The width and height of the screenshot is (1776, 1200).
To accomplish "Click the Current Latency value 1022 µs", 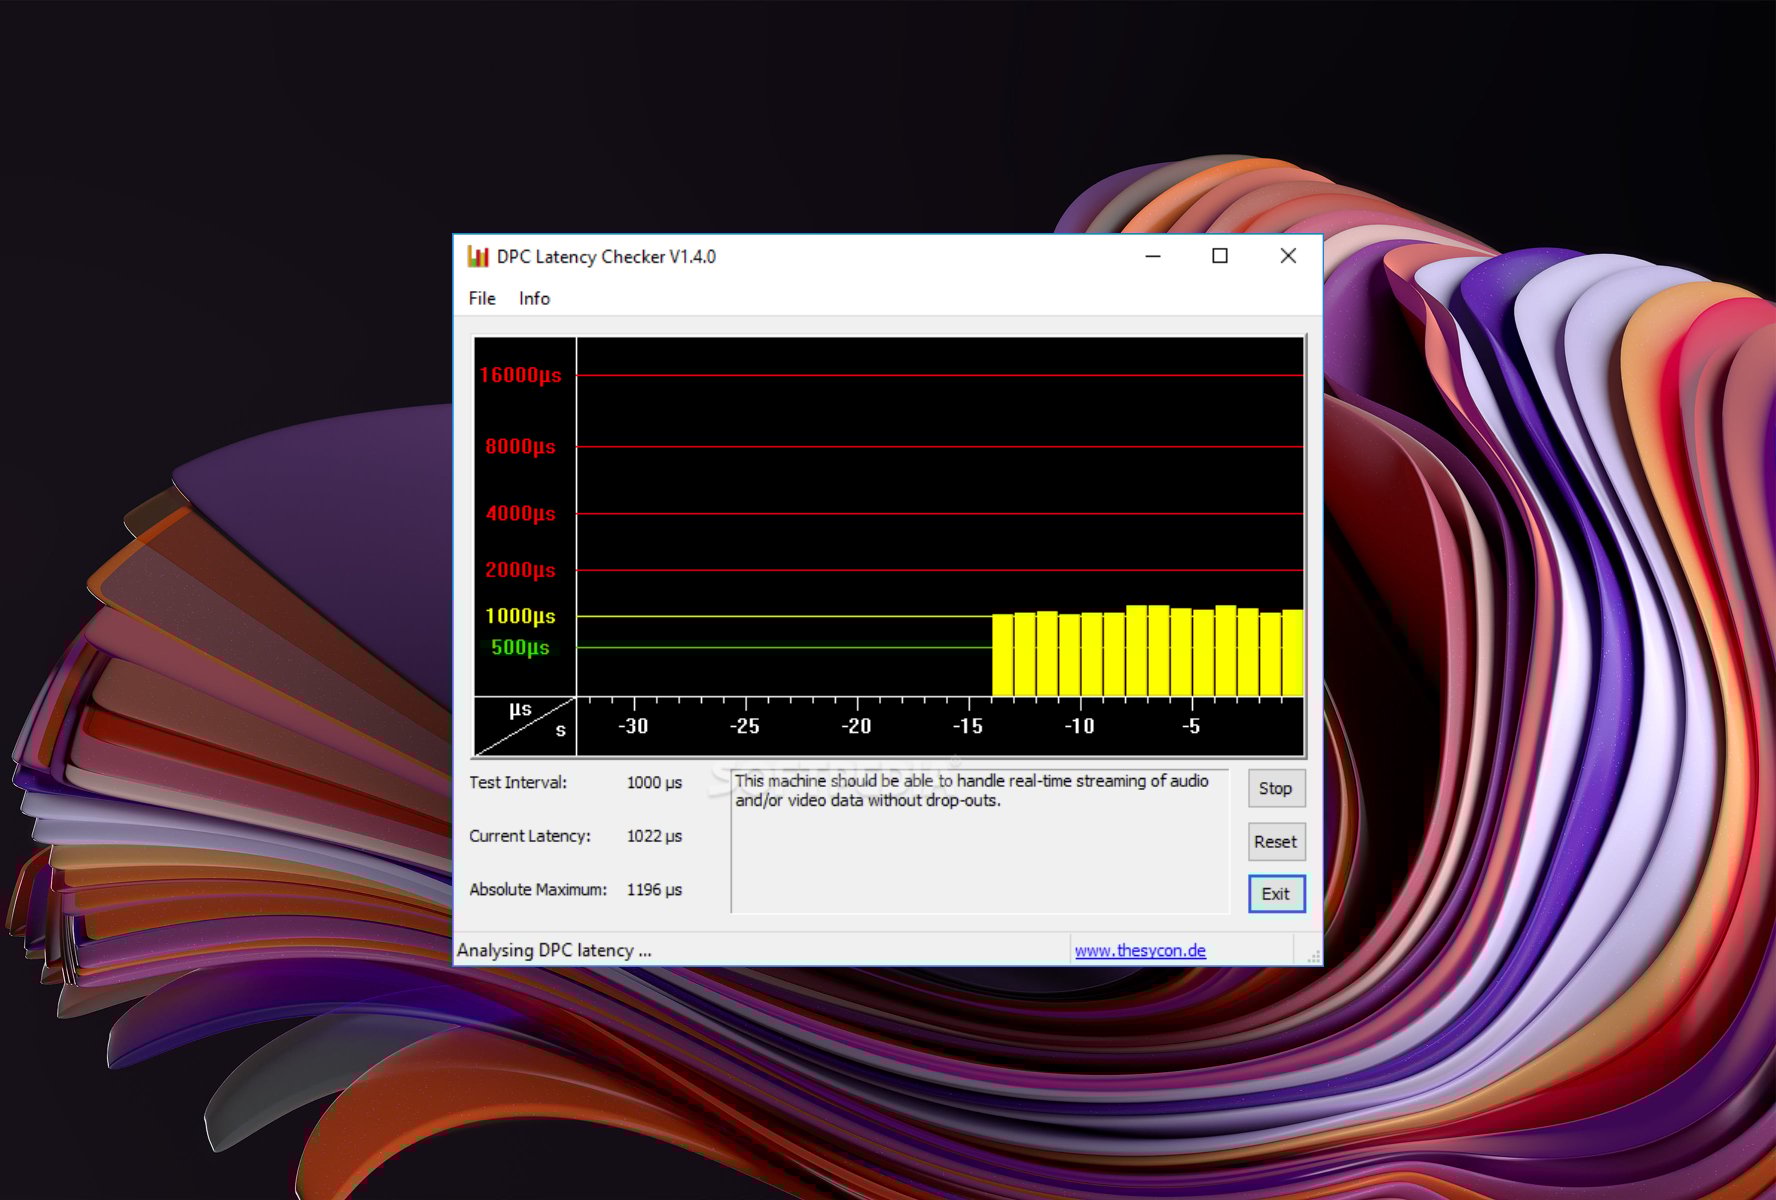I will [654, 836].
